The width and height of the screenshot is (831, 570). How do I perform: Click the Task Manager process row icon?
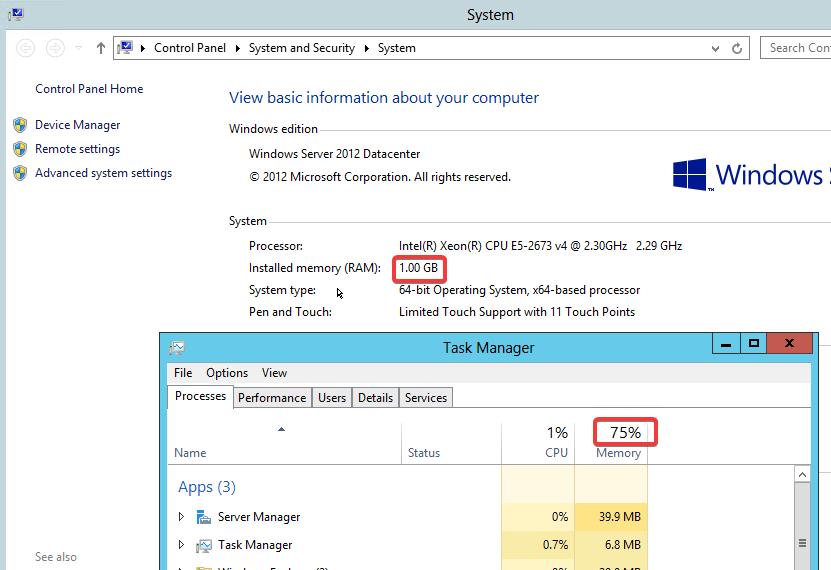(x=204, y=545)
